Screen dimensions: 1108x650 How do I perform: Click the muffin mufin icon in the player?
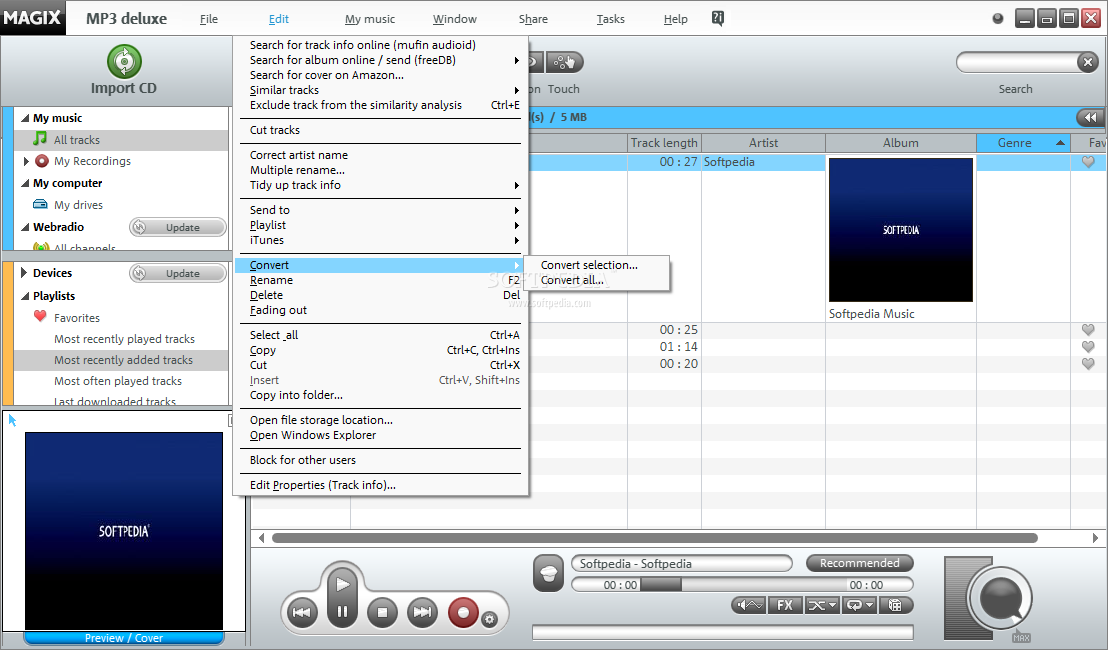[x=548, y=573]
